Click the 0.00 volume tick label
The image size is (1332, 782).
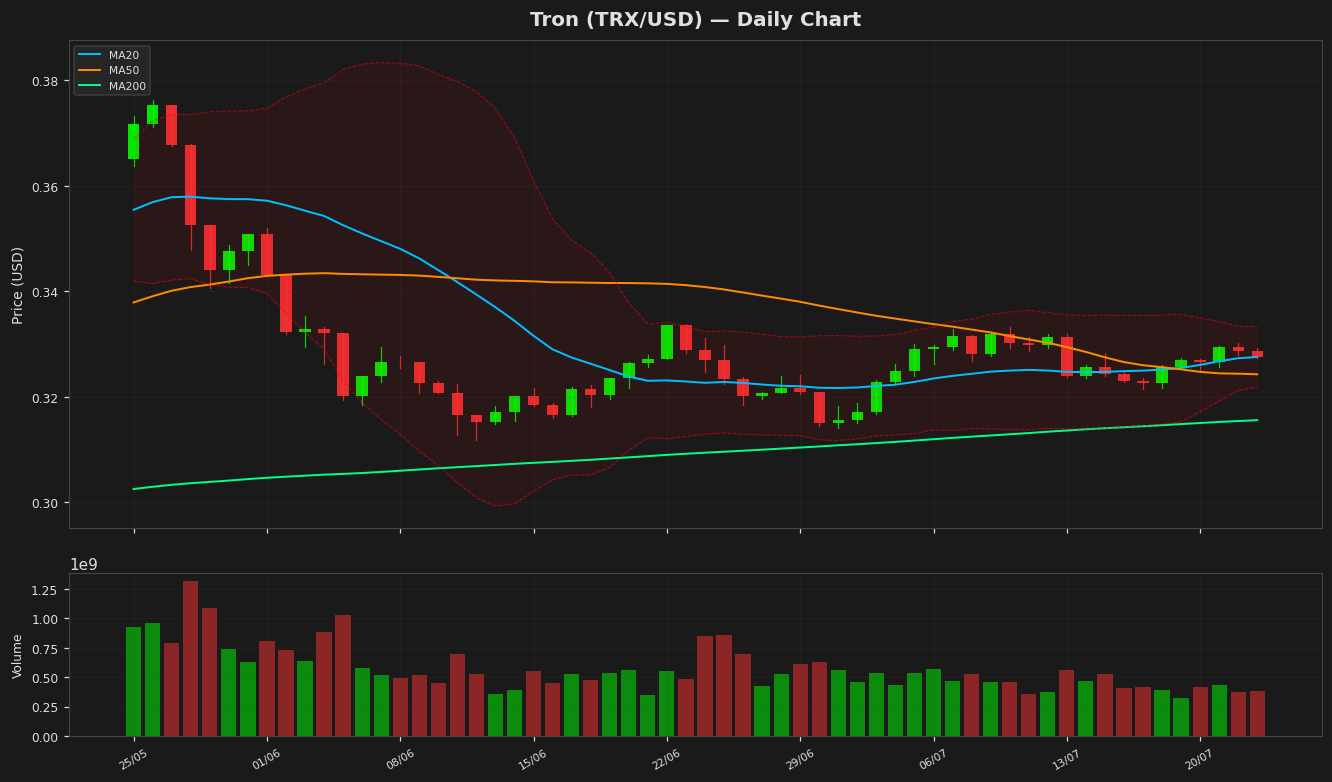click(47, 737)
